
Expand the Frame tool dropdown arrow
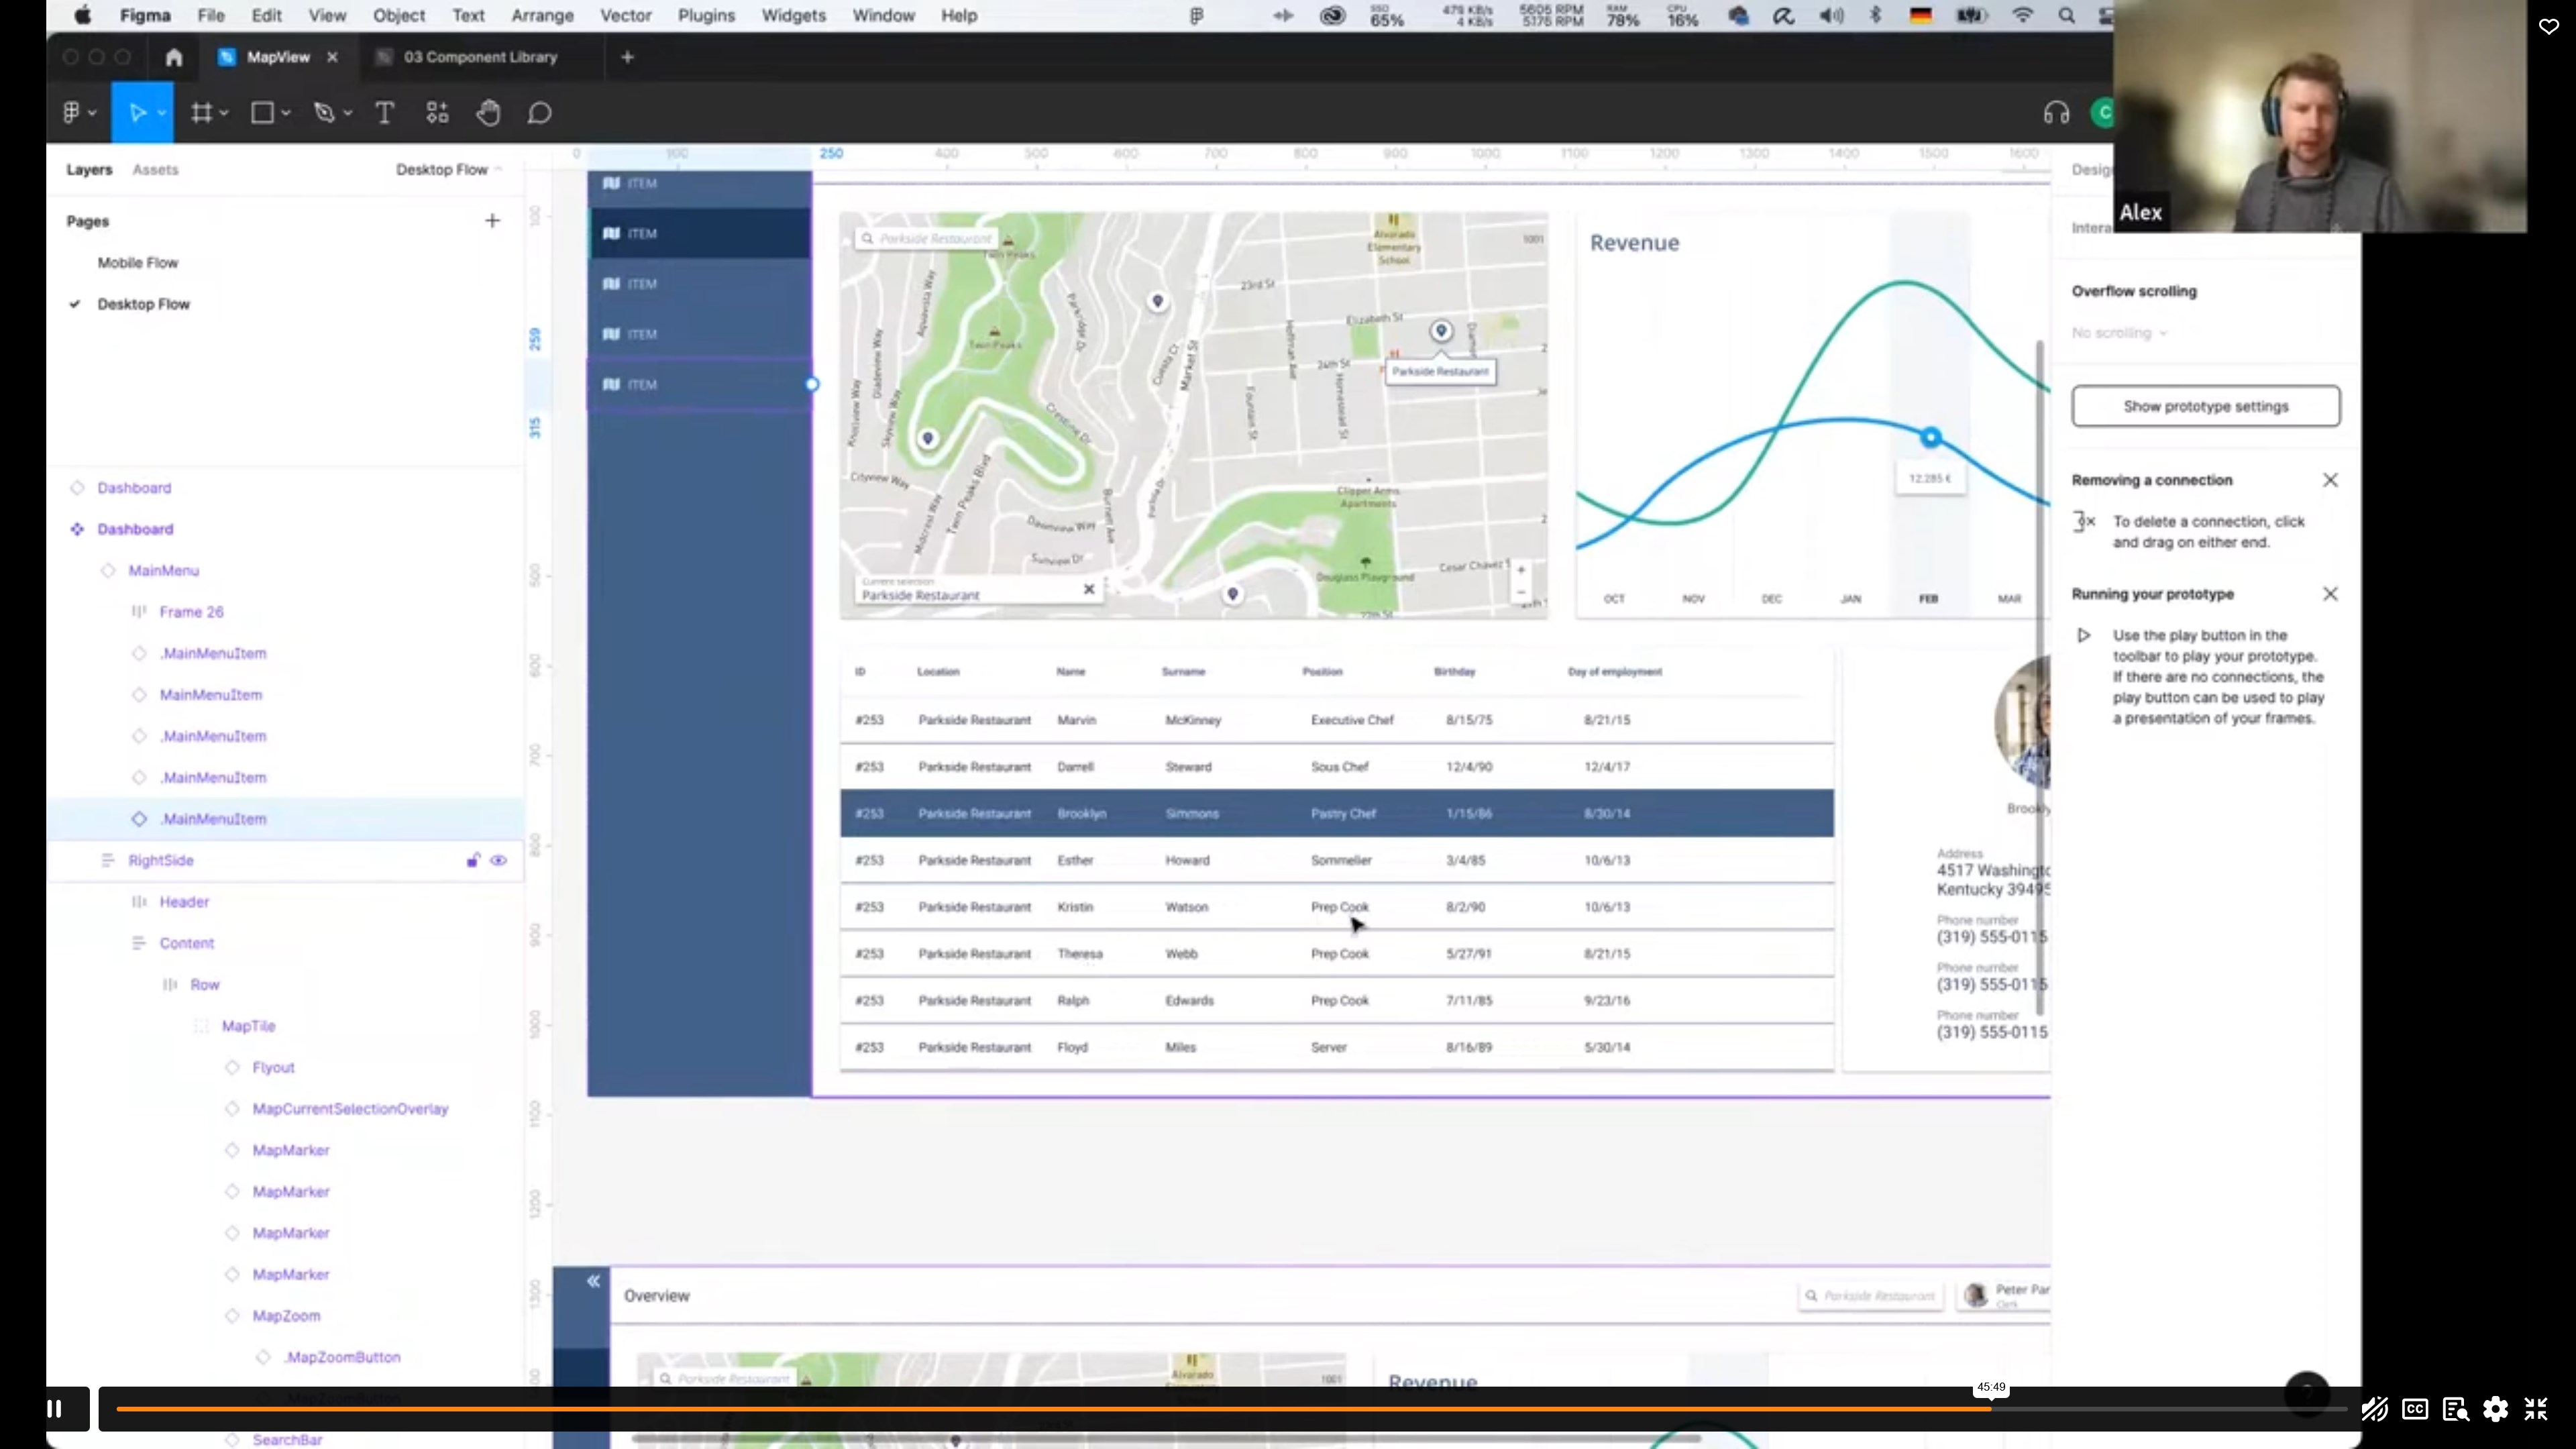tap(225, 113)
